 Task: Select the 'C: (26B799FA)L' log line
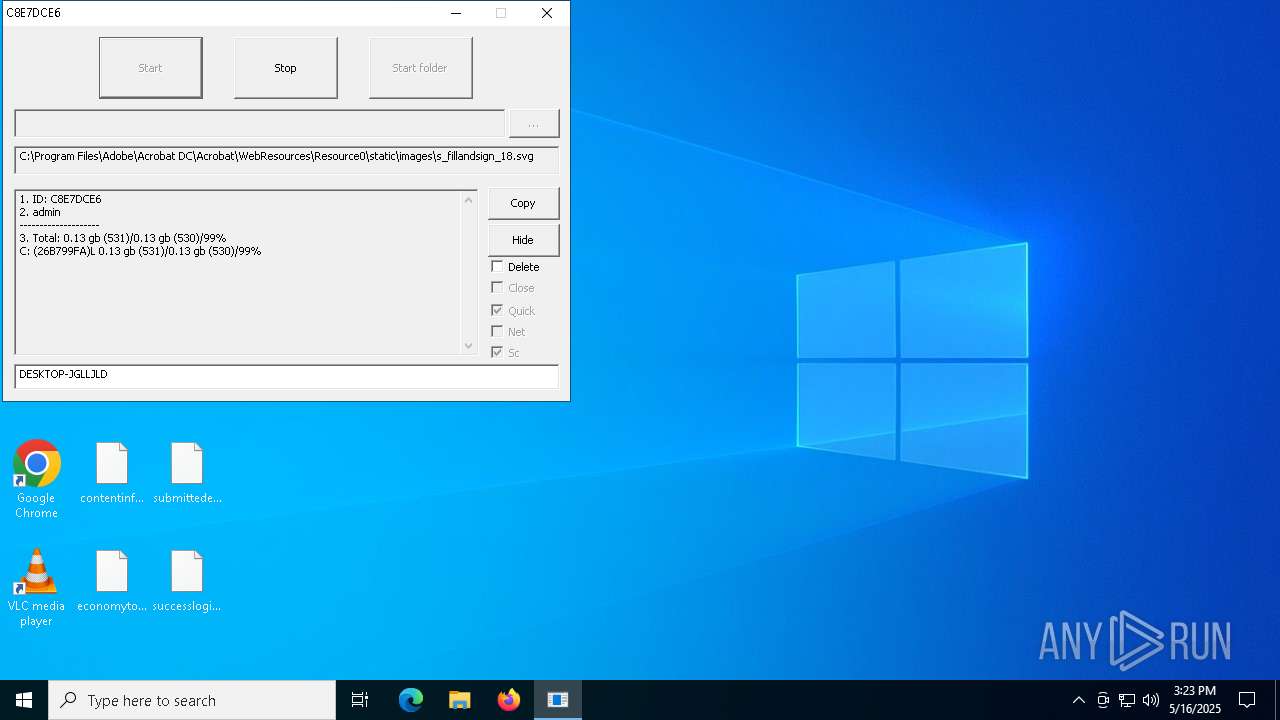[x=140, y=251]
